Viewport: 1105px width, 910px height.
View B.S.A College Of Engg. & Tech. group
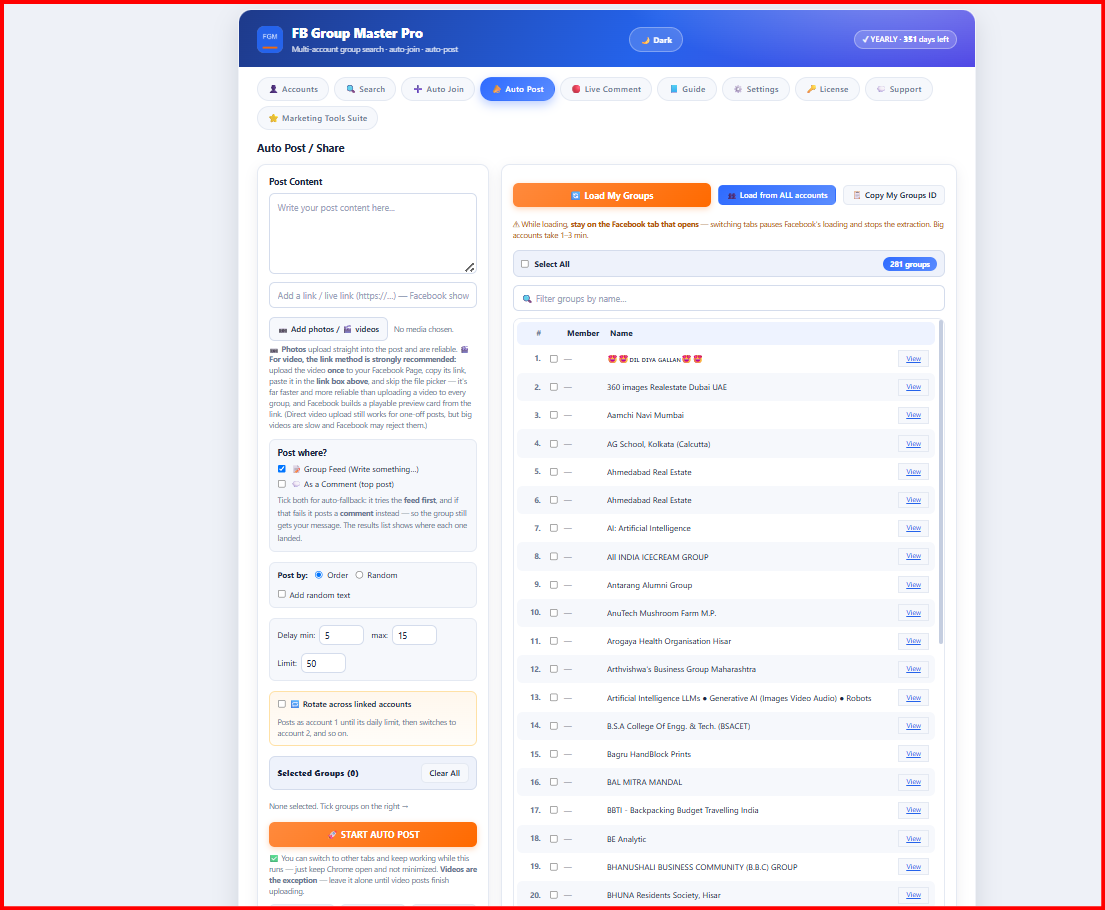click(x=913, y=726)
